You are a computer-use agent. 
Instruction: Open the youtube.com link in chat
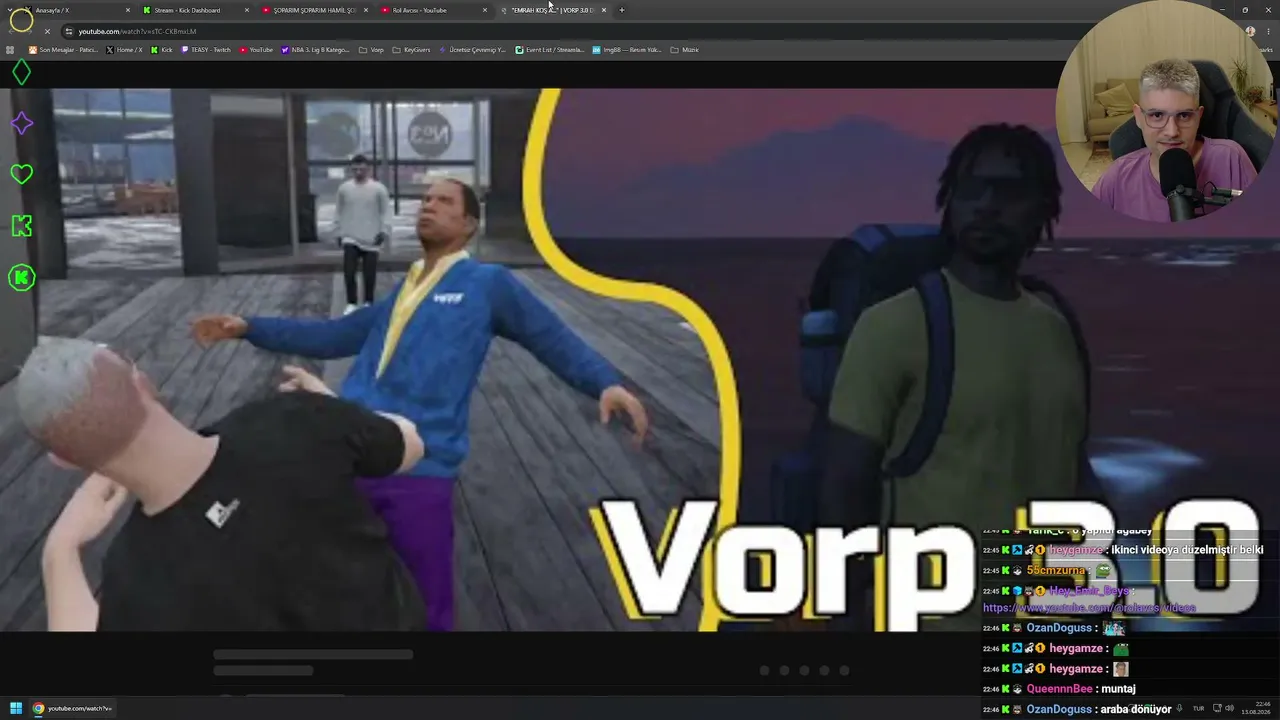1089,608
